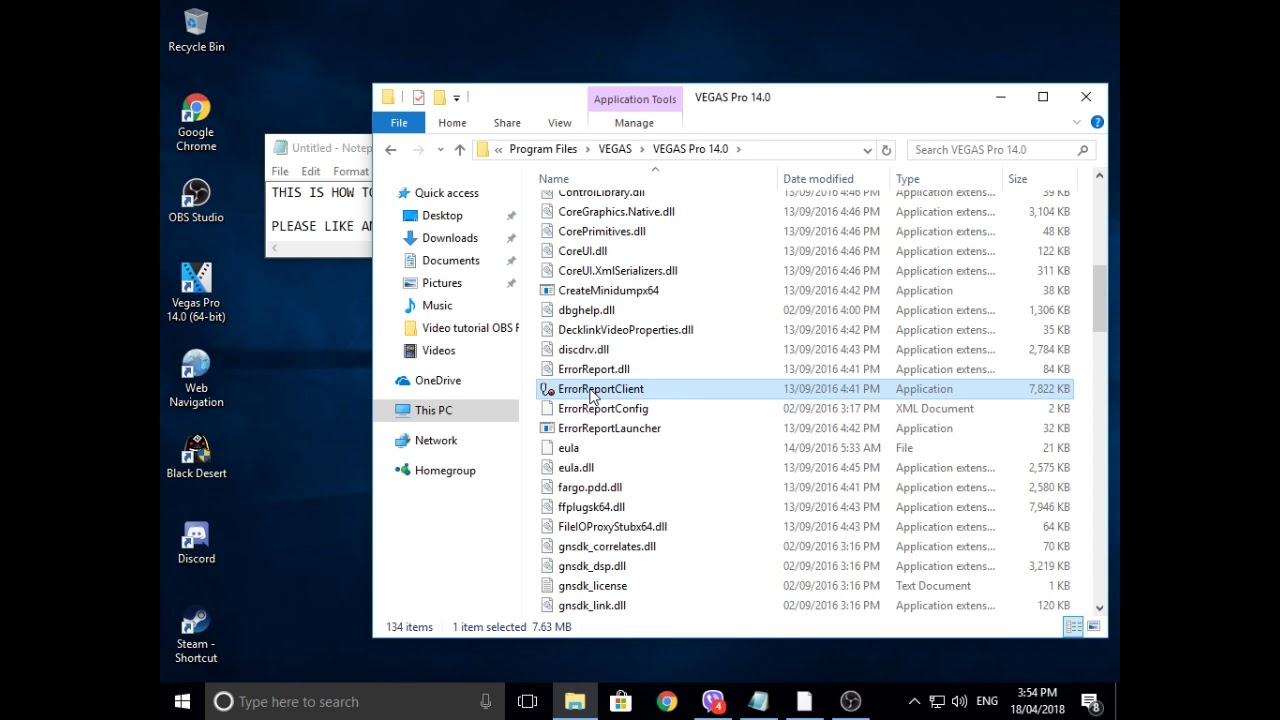Open Action Center notifications icon
The width and height of the screenshot is (1280, 720).
[1091, 702]
